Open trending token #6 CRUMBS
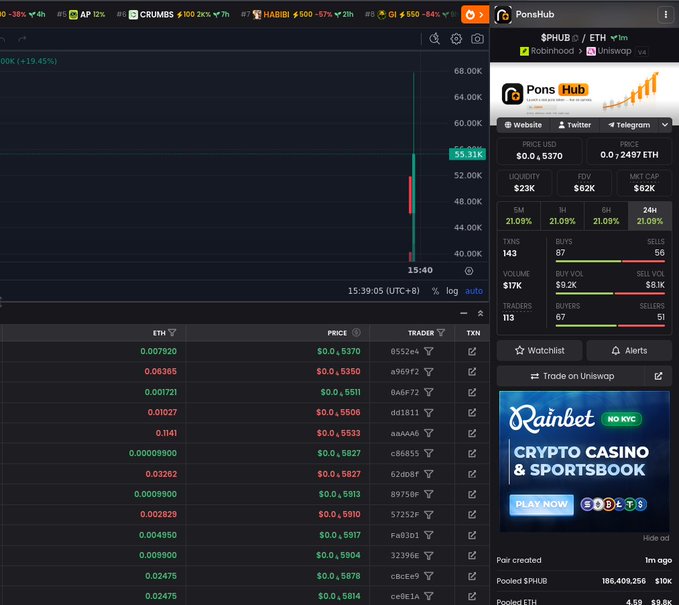This screenshot has height=605, width=679. [175, 14]
